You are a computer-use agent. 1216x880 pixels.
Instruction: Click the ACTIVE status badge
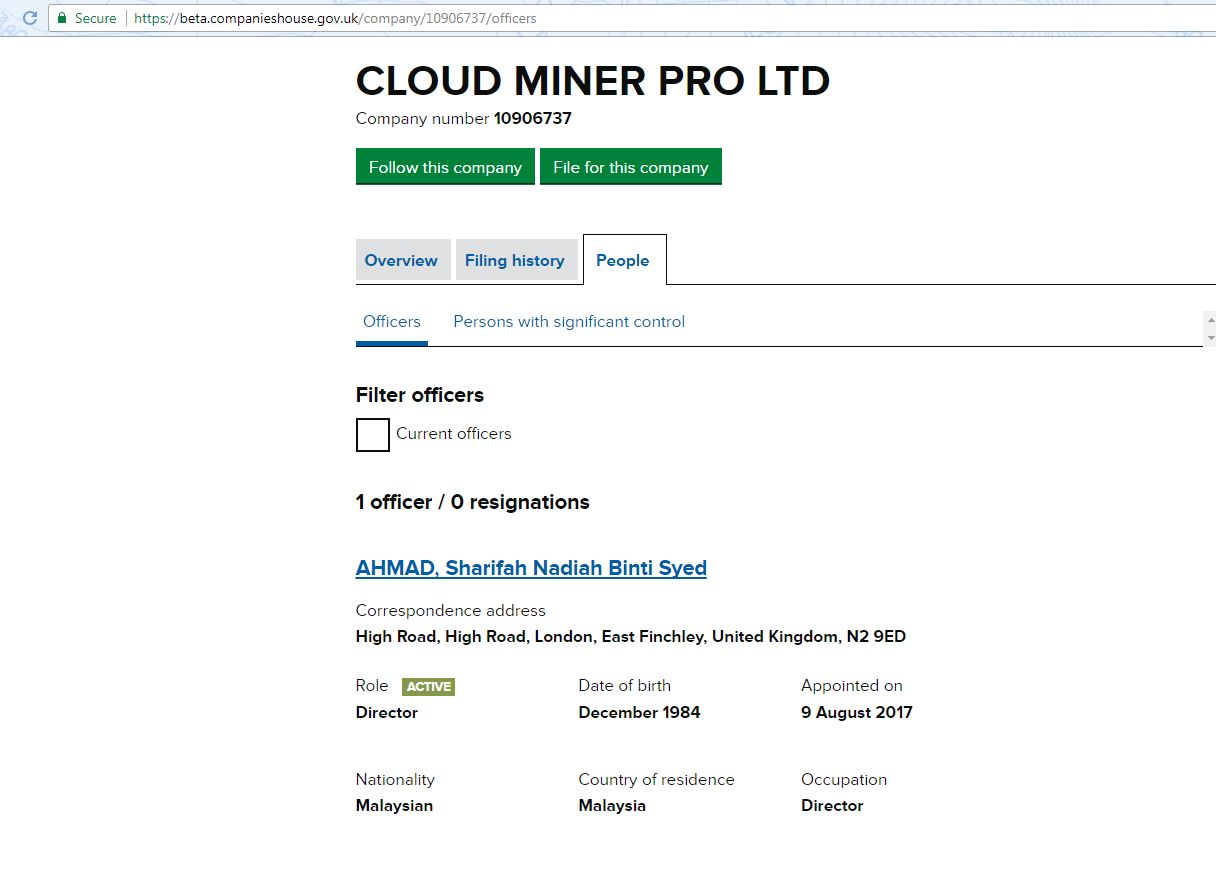click(428, 687)
